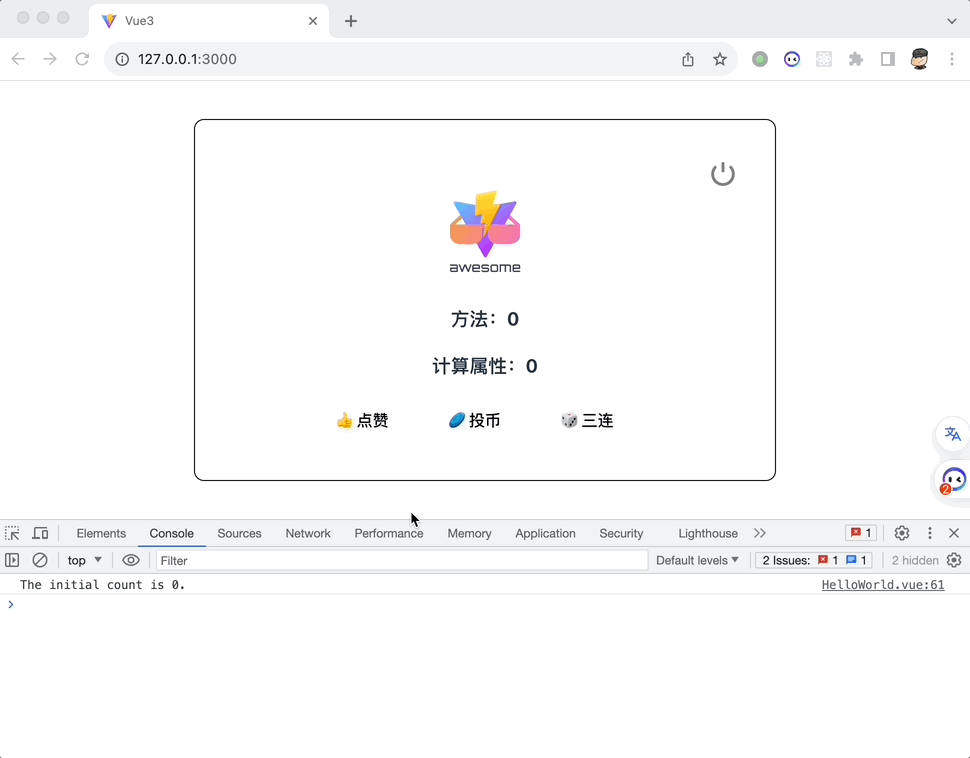The width and height of the screenshot is (970, 758).
Task: Click the '方法: 0' text
Action: pos(485,319)
